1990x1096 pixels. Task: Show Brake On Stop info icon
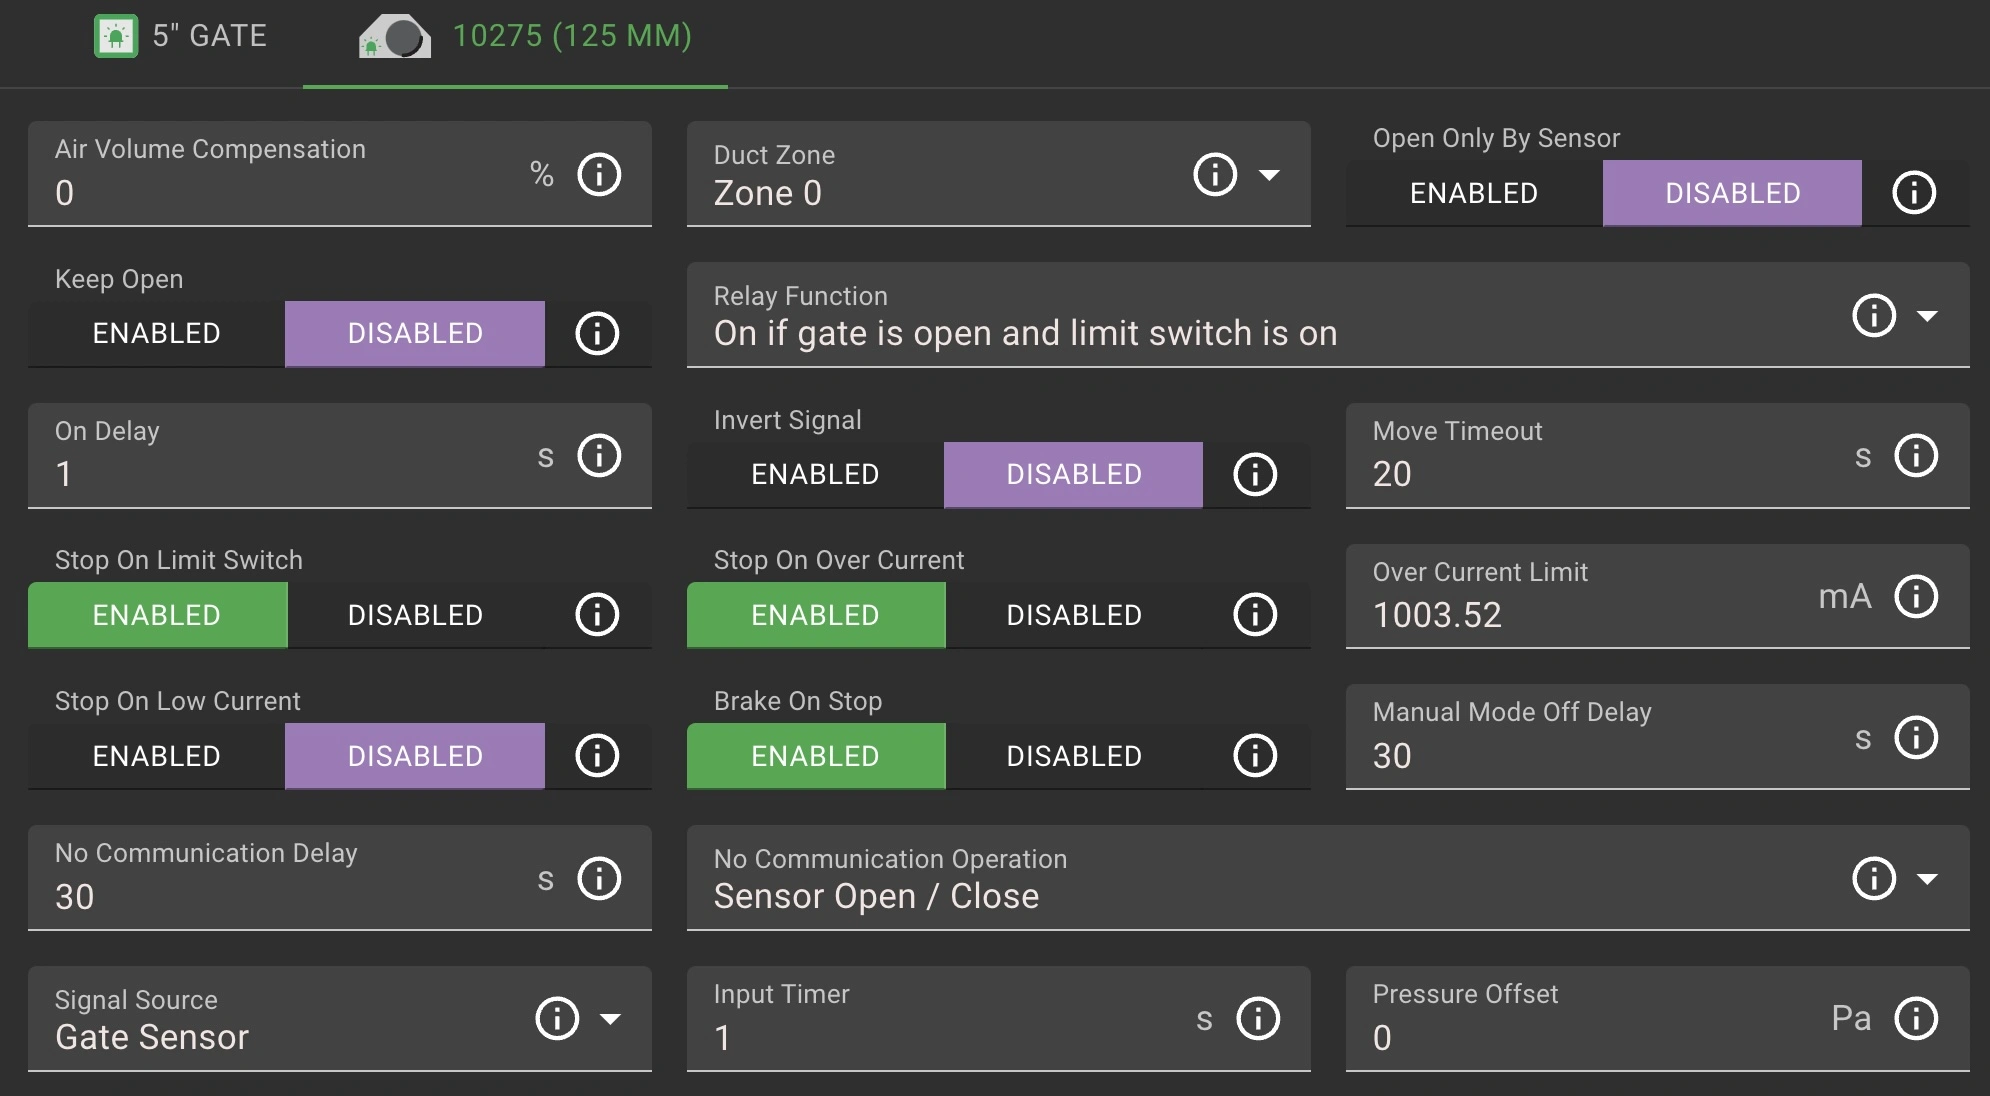(x=1255, y=755)
